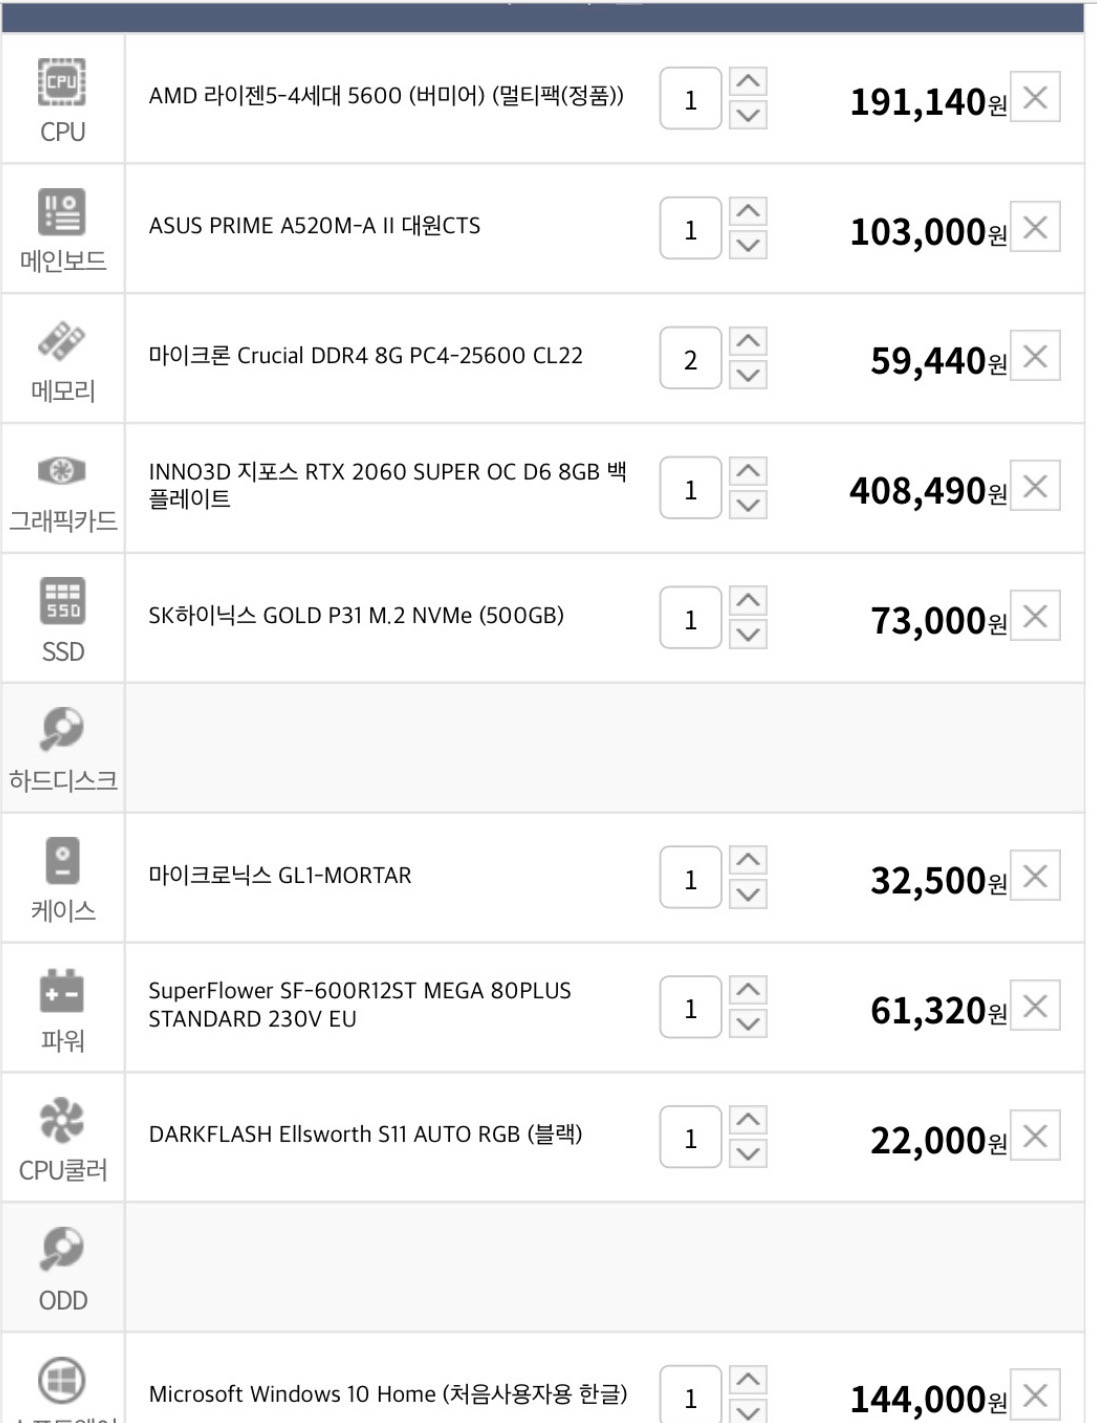Select the 그래픽카드 category icon
Viewport: 1097px width, 1423px height.
click(x=62, y=470)
